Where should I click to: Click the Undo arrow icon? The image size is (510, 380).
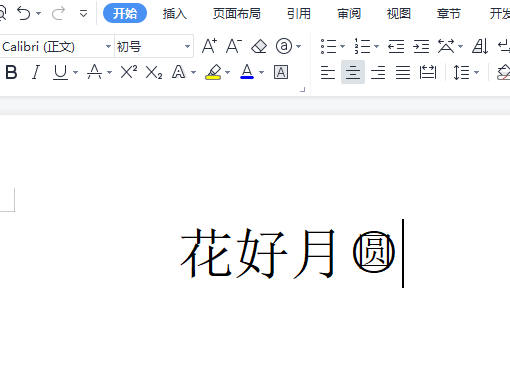pos(24,13)
